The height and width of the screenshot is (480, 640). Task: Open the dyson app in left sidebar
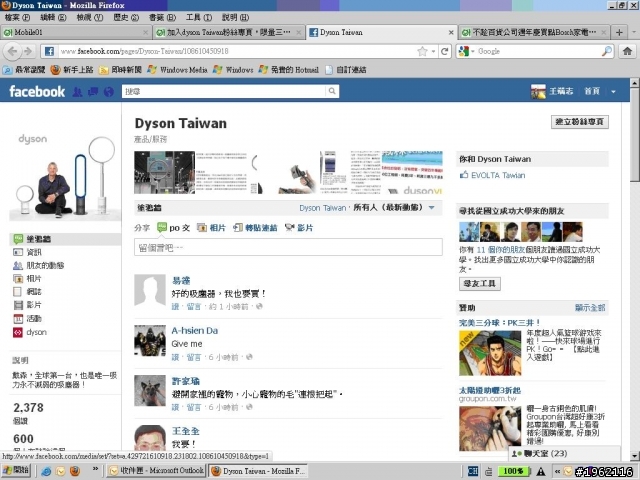click(x=30, y=332)
